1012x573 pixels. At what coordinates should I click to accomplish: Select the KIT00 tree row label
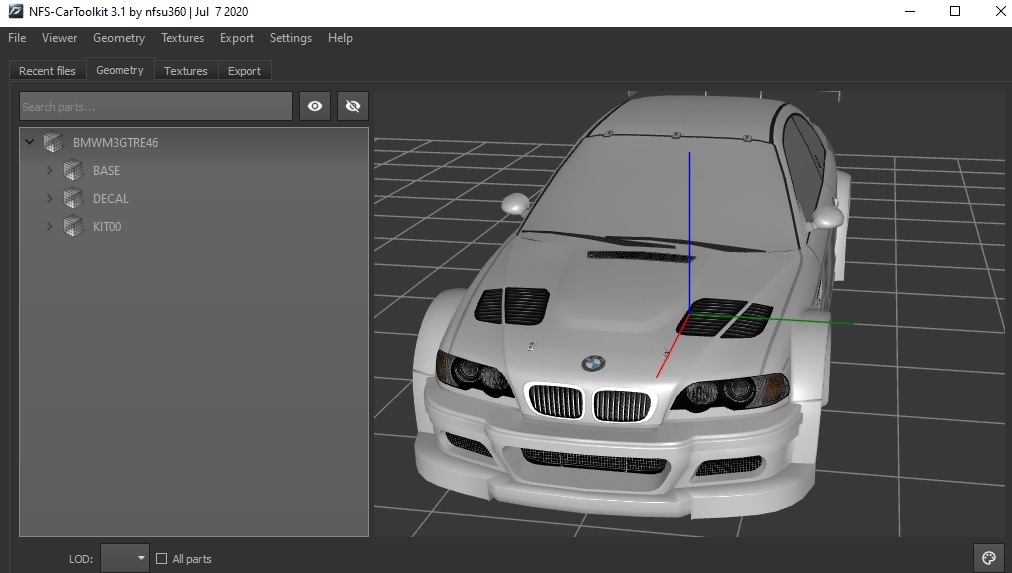tap(107, 226)
